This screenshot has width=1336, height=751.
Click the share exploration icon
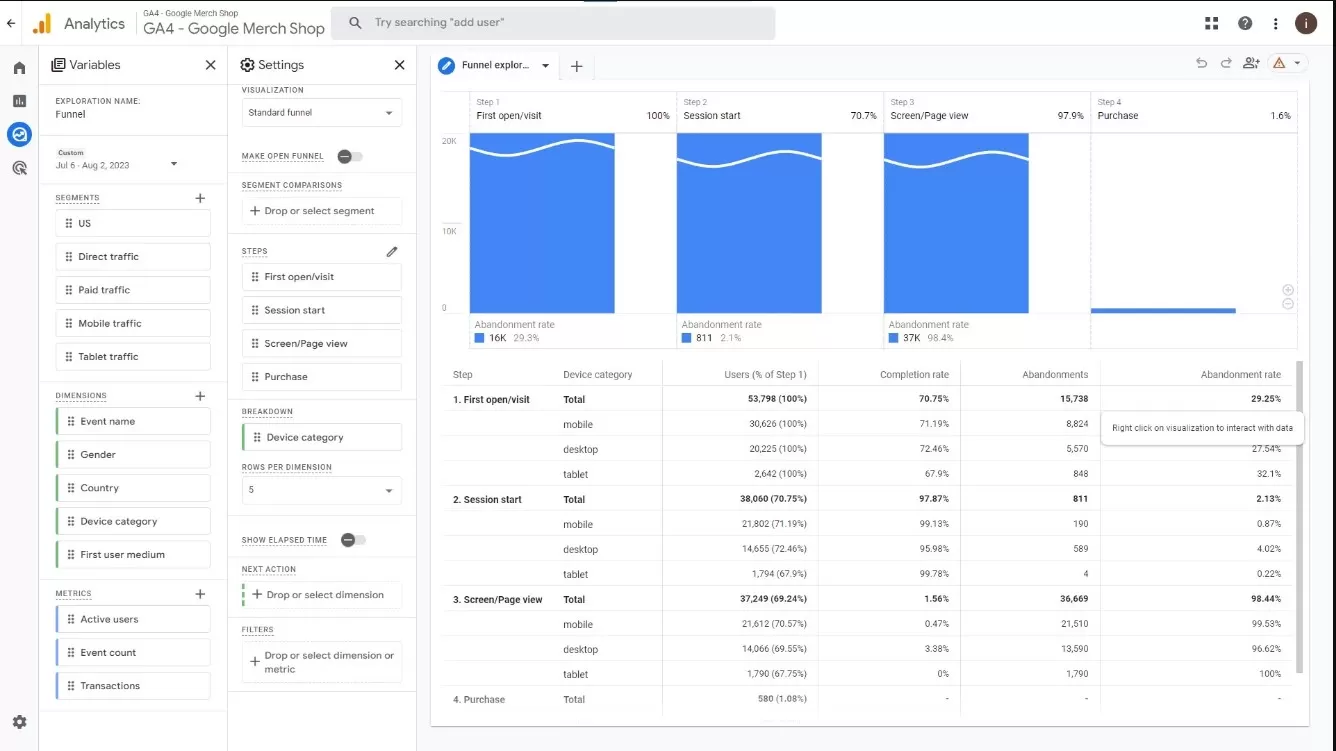pos(1251,63)
